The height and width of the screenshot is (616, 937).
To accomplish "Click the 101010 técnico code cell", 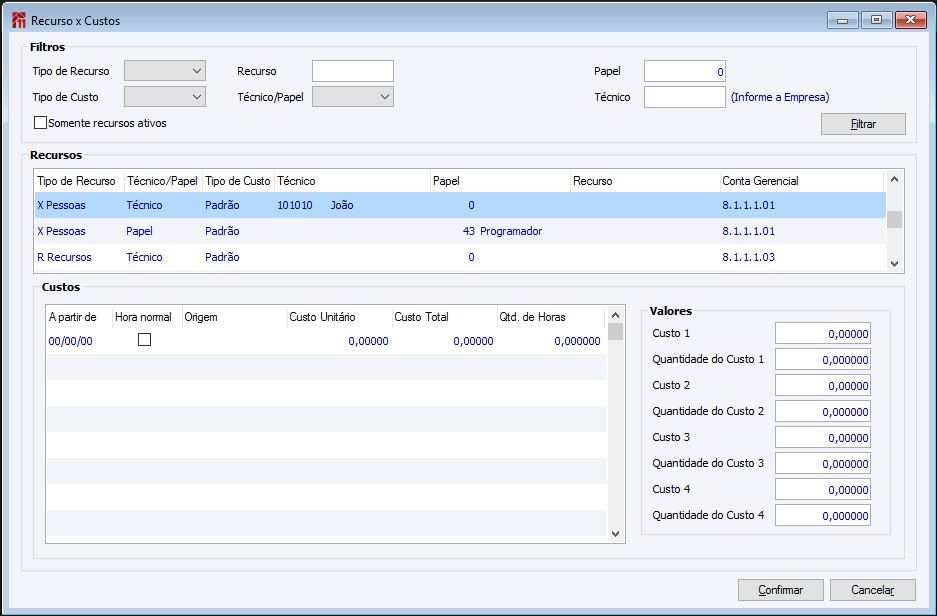I will [x=295, y=205].
